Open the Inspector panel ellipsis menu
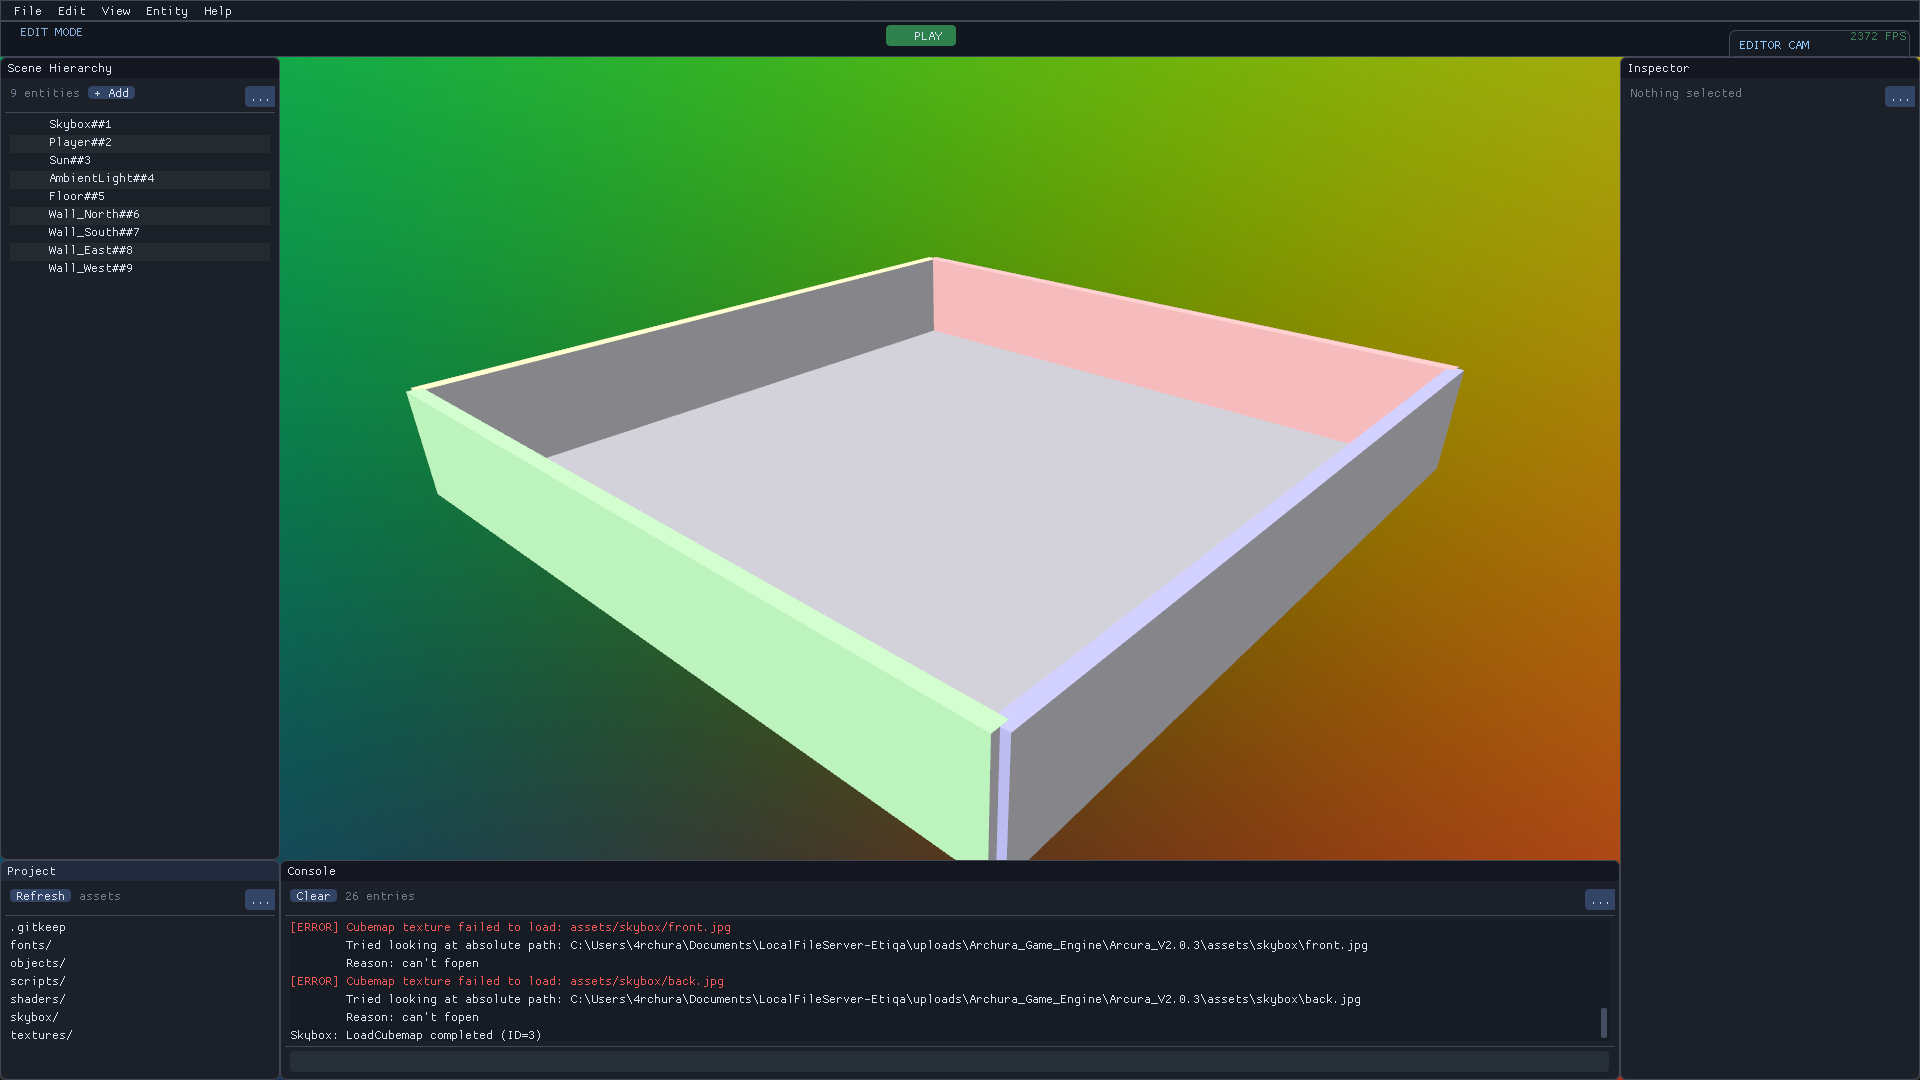 click(x=1899, y=96)
